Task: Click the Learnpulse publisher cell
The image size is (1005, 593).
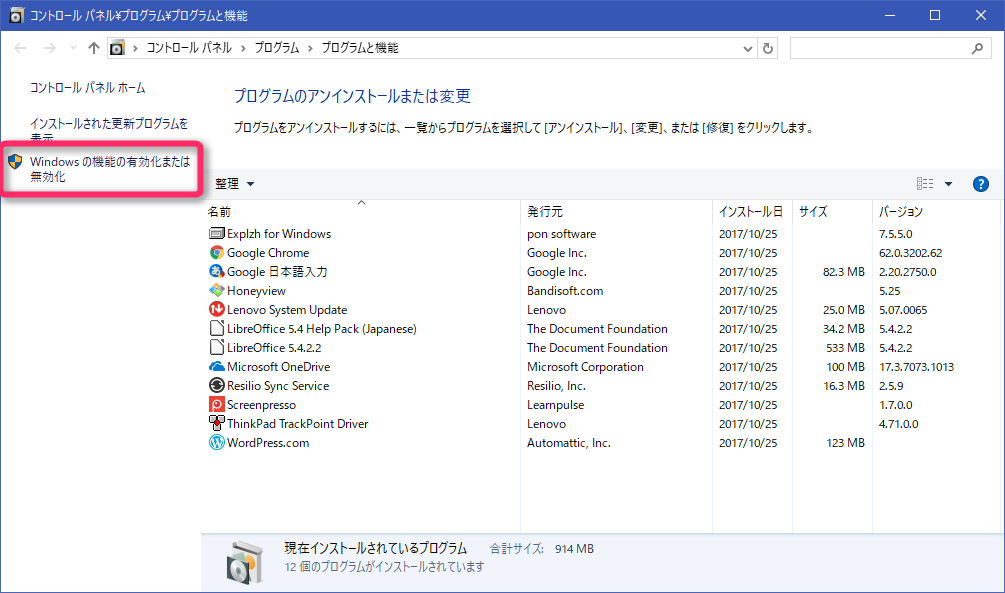Action: click(x=556, y=405)
